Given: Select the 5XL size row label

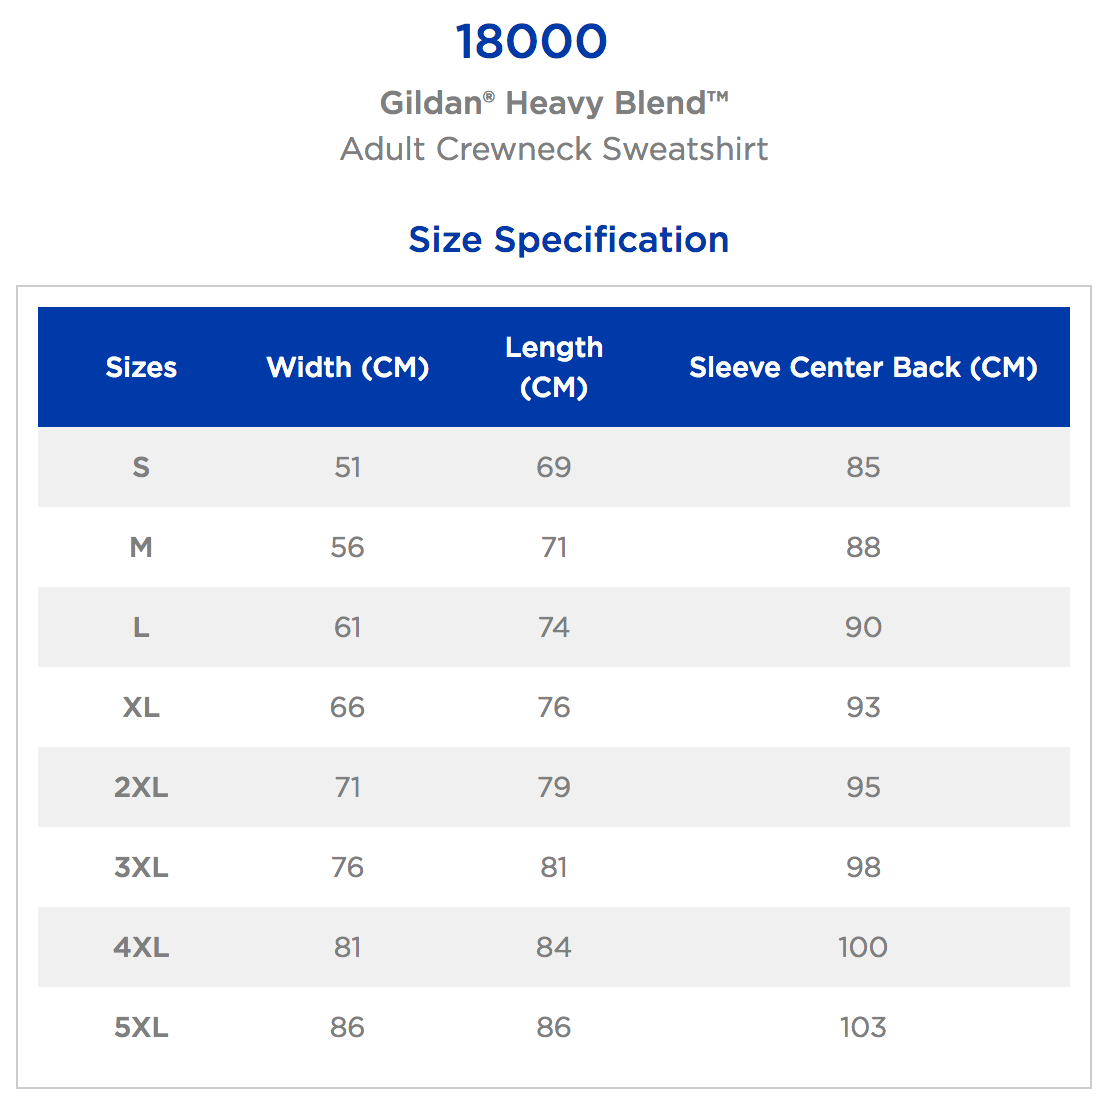Looking at the screenshot, I should (x=141, y=1027).
